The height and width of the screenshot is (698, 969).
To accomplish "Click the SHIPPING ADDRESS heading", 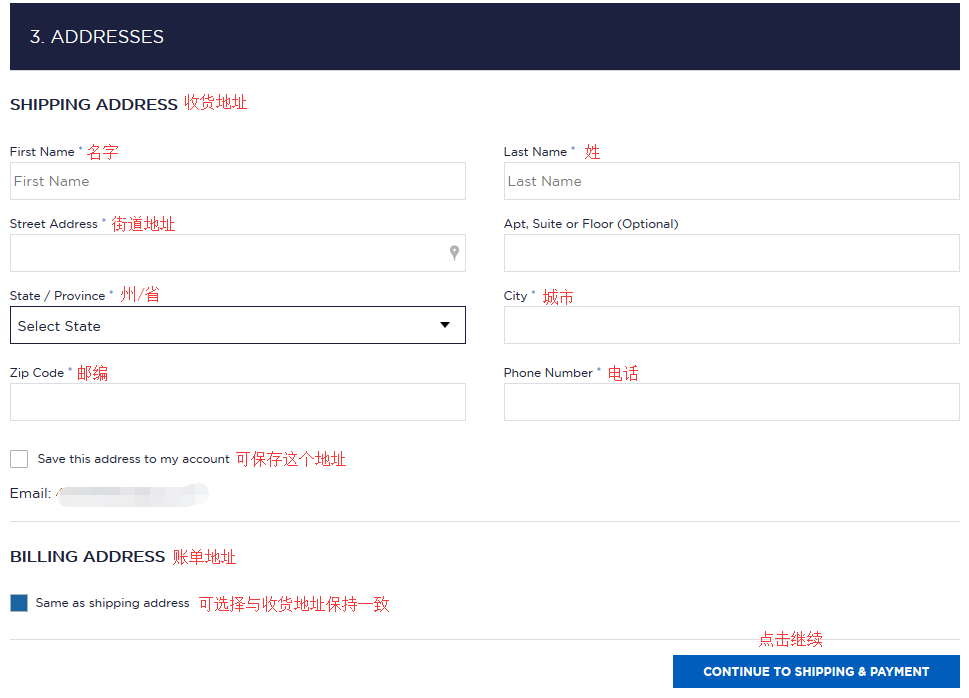I will click(x=94, y=104).
